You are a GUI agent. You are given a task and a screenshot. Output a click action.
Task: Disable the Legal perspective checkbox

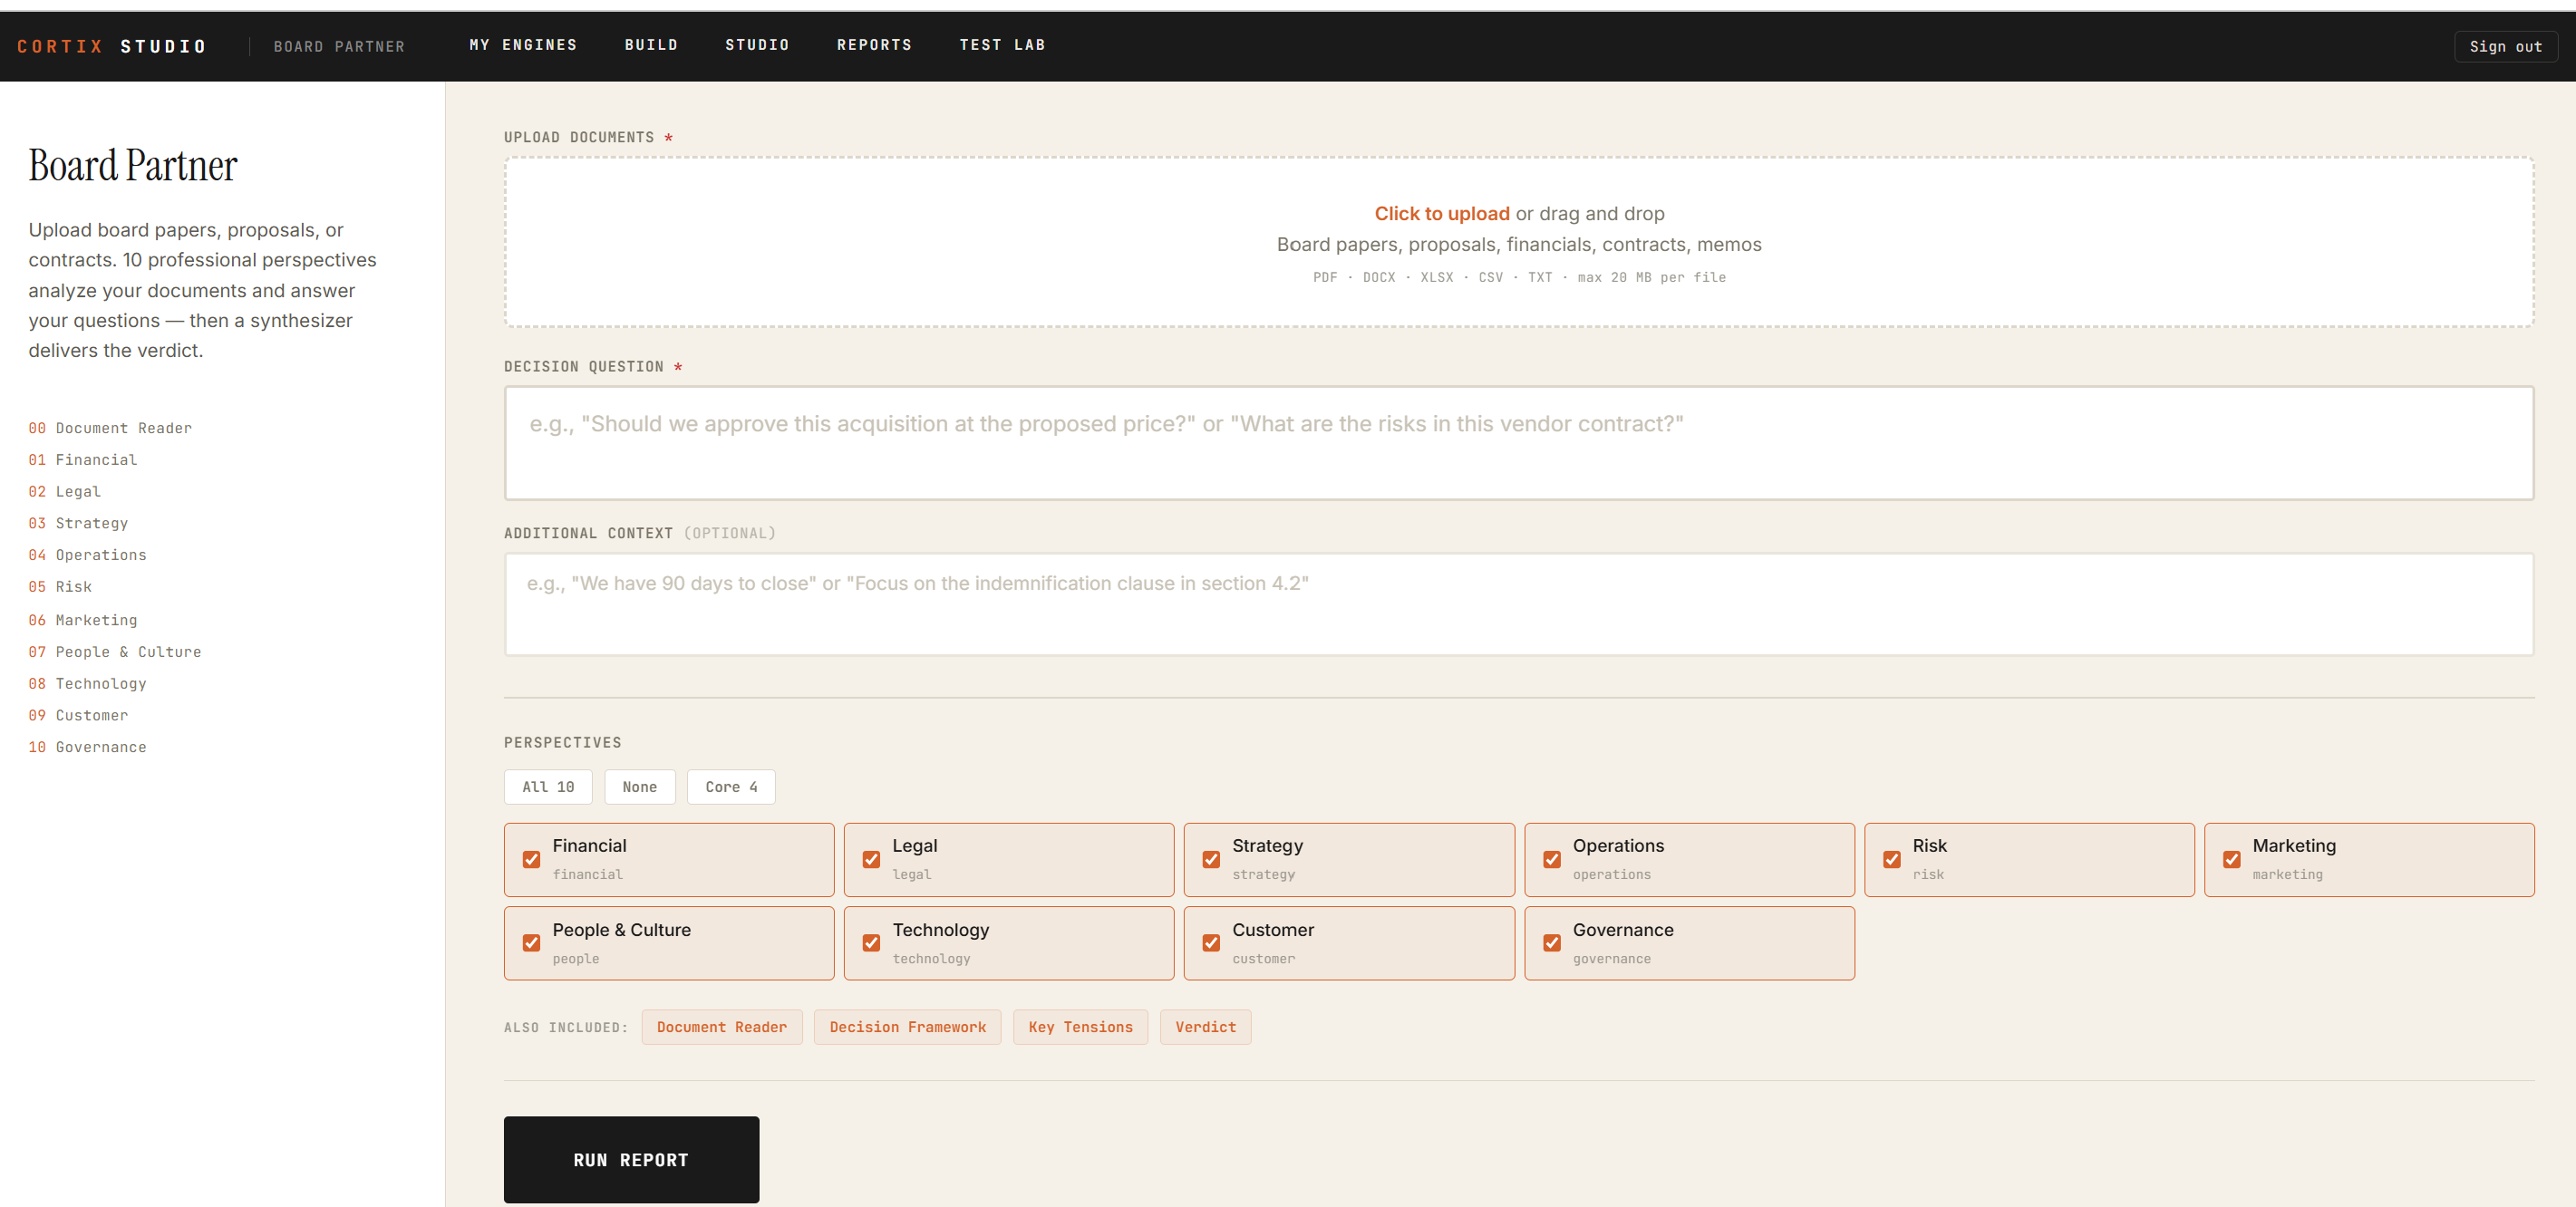tap(871, 859)
